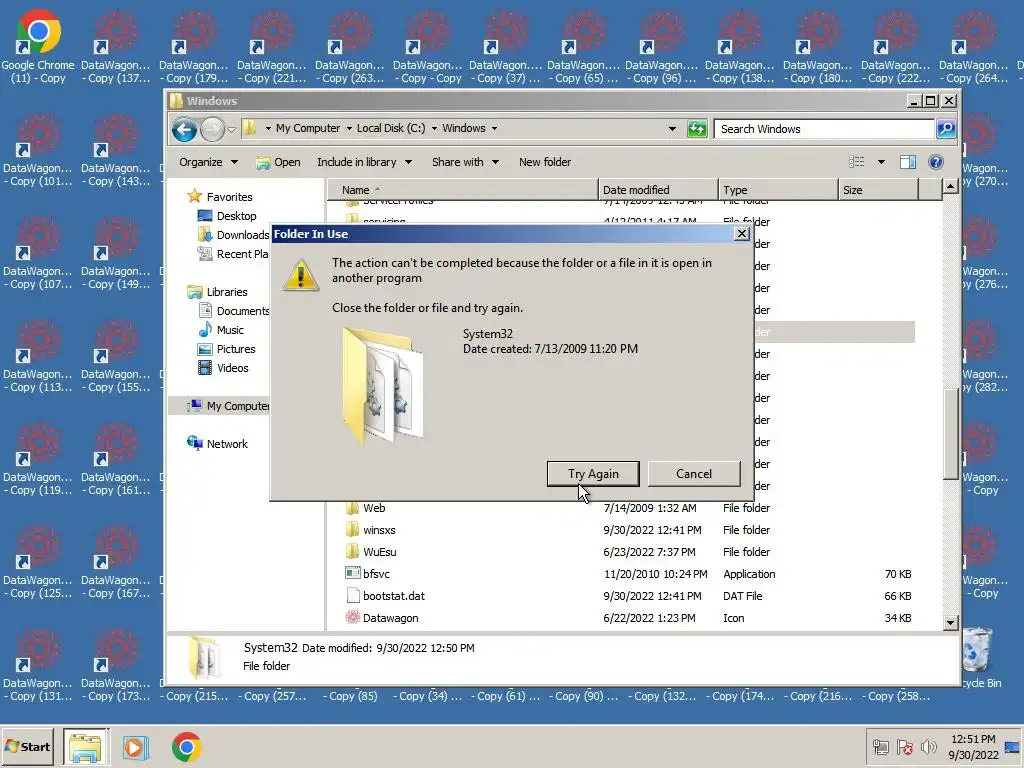Open Google Chrome (11) desktop shortcut
The image size is (1024, 768).
38,47
